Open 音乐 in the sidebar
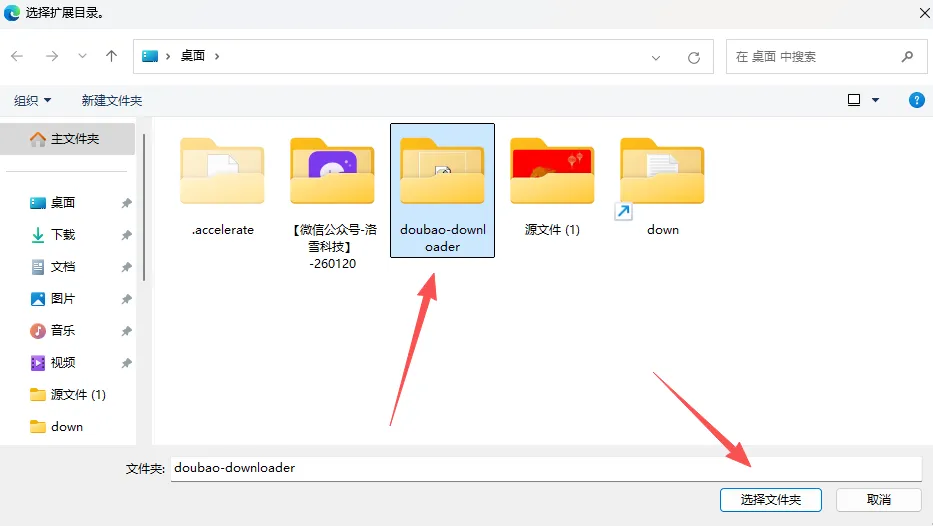933x526 pixels. coord(62,331)
